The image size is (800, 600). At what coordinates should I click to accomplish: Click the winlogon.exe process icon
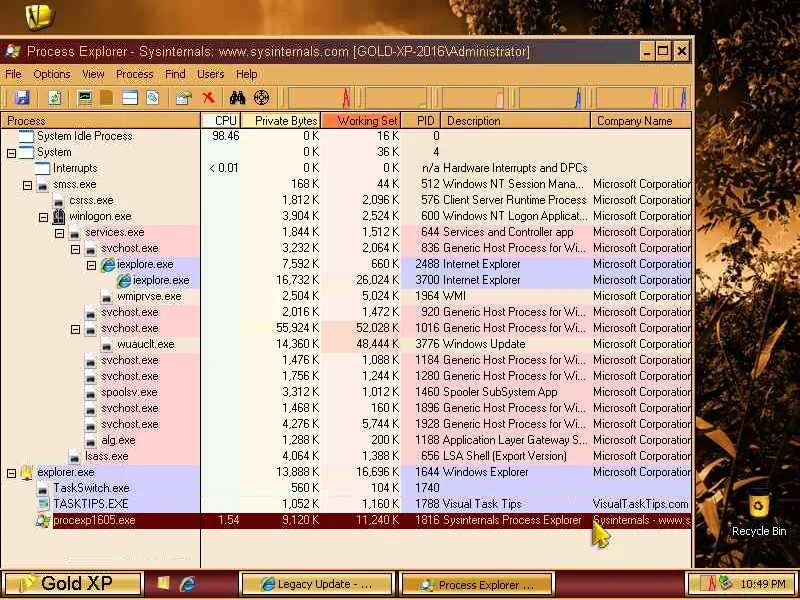[59, 216]
